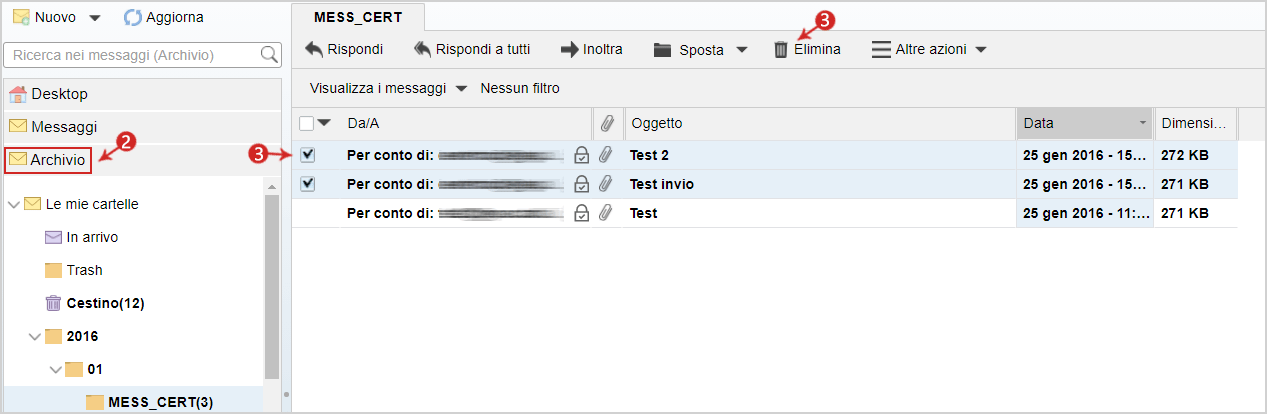
Task: Collapse the 2016 folder tree
Action: pos(34,336)
